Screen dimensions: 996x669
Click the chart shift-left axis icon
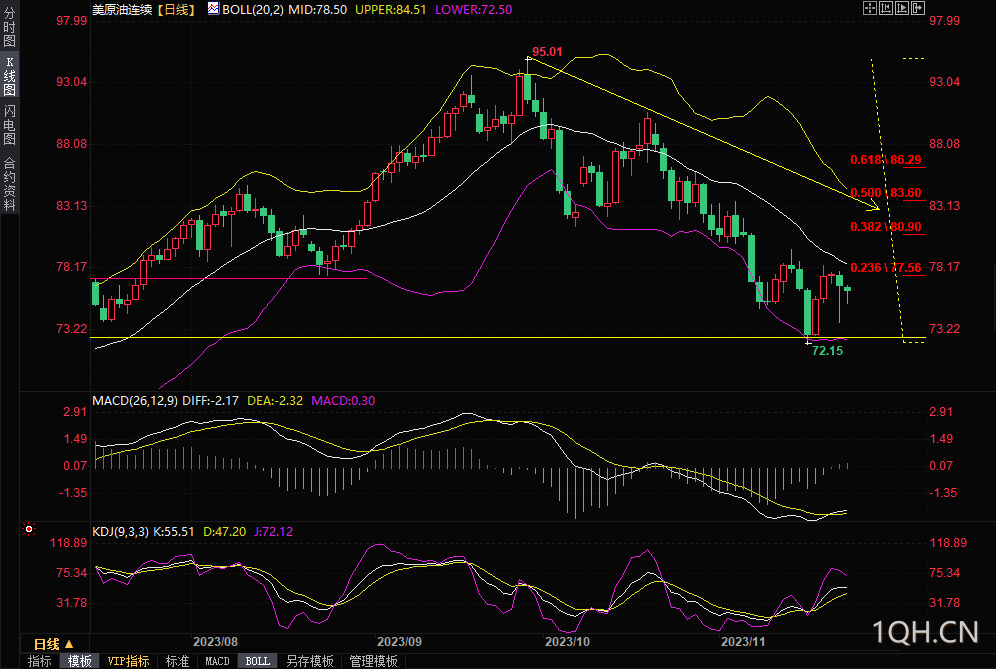click(x=886, y=8)
